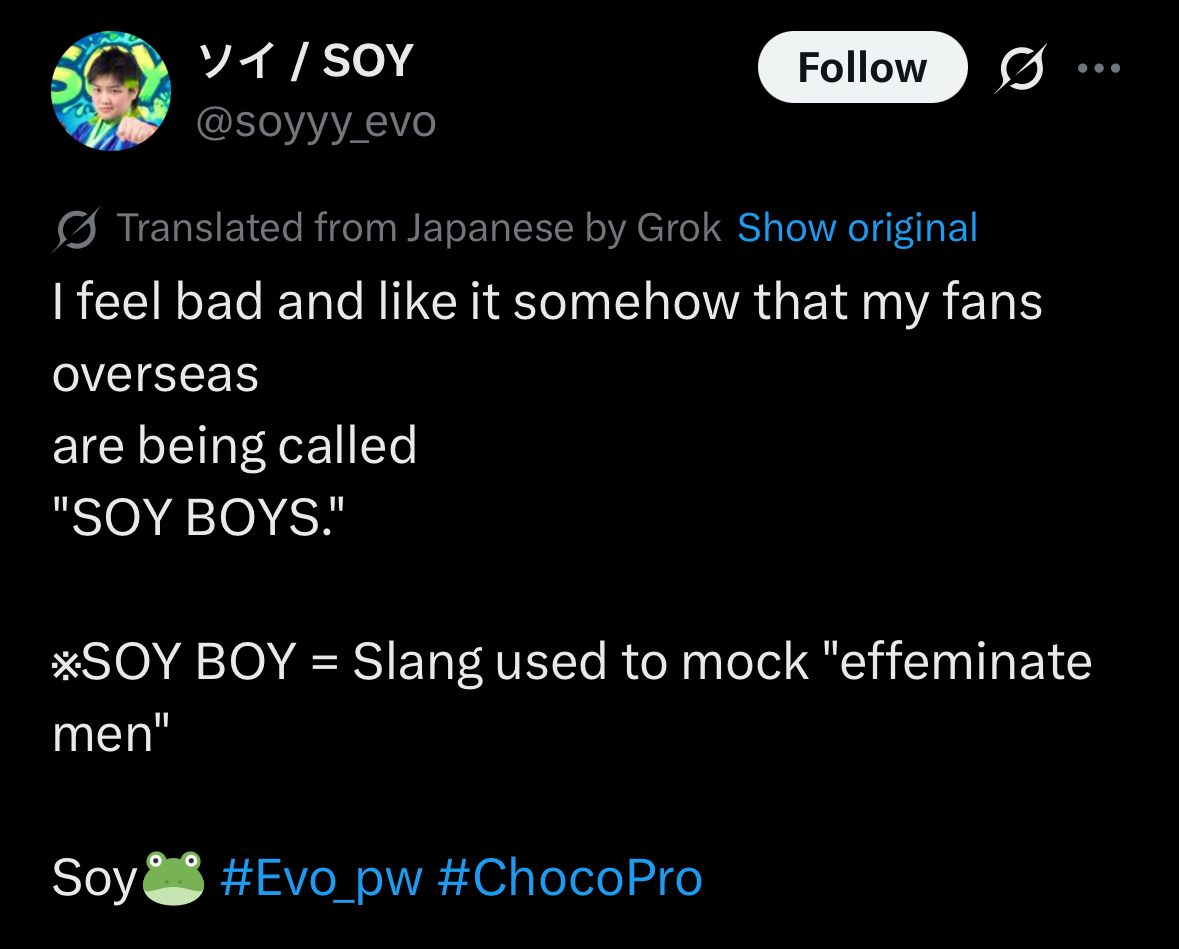Click the line reading are being called
Viewport: 1179px width, 949px height.
tap(234, 445)
